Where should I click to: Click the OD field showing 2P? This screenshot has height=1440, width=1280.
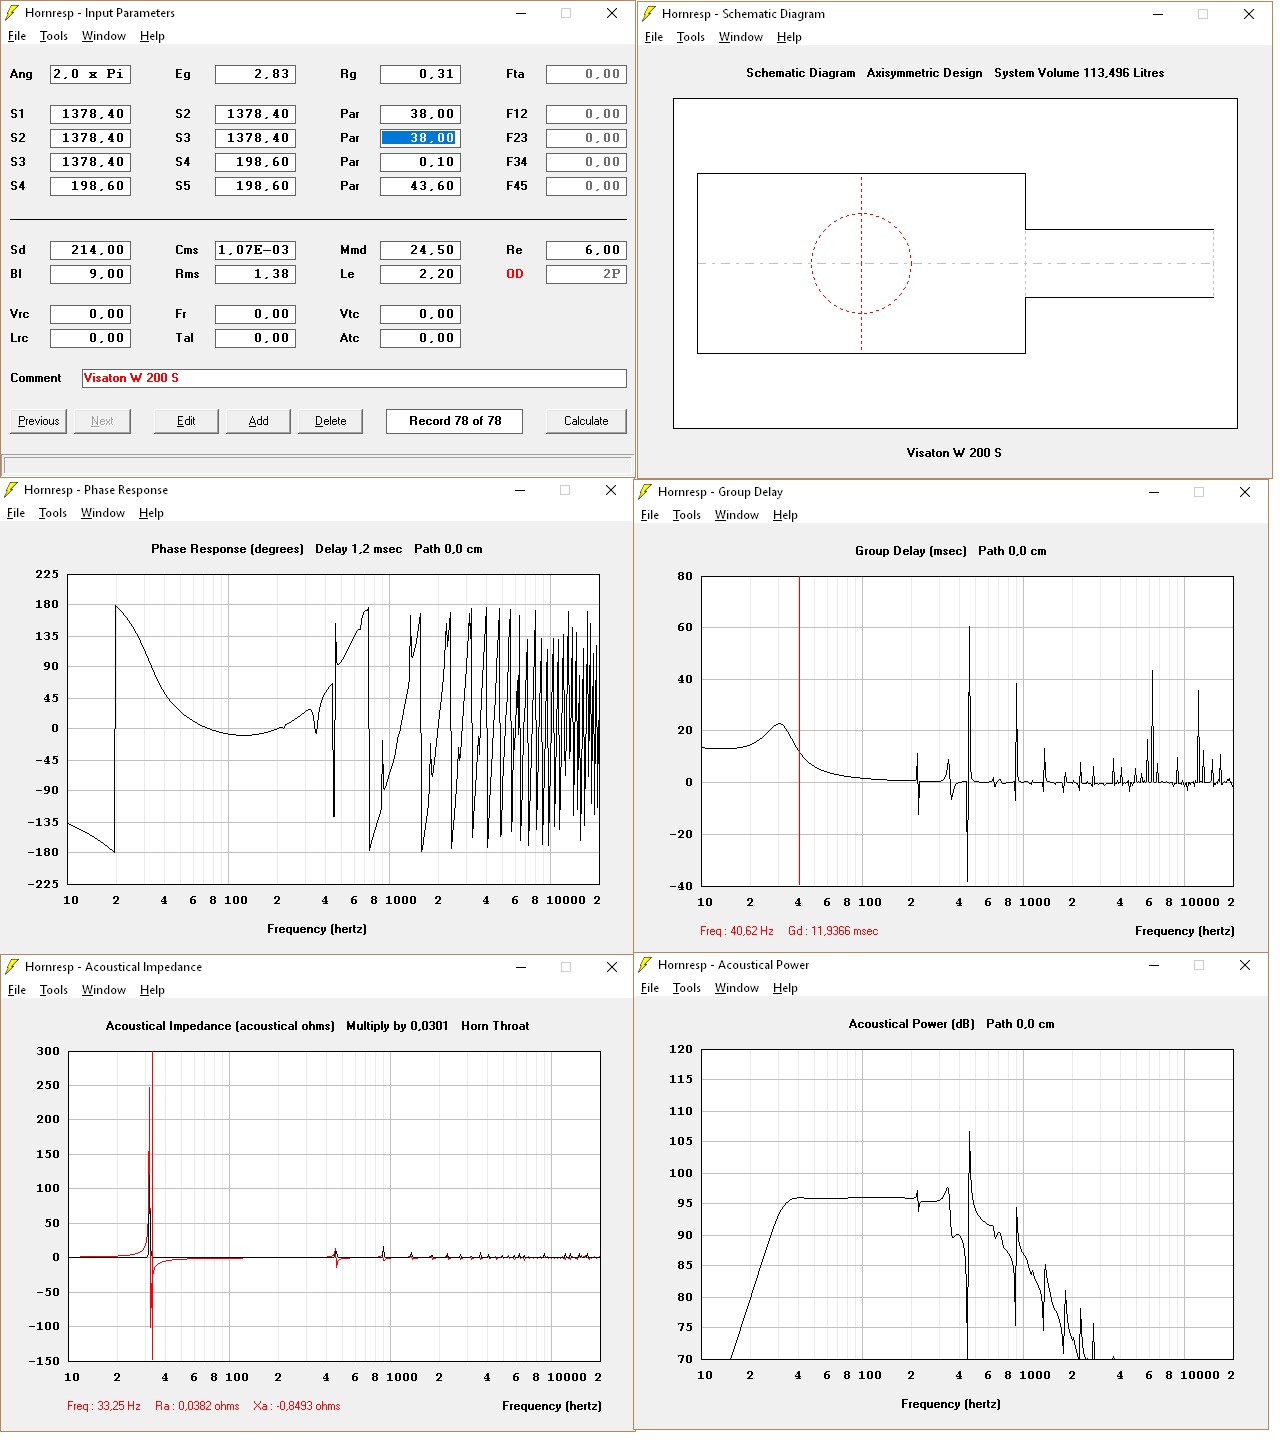pyautogui.click(x=586, y=274)
